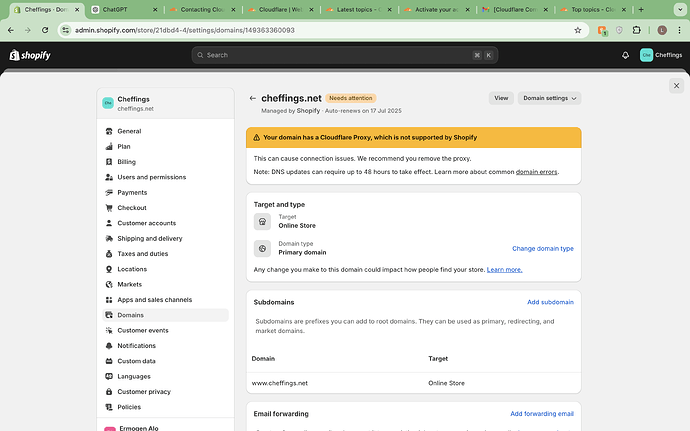Select Markets in settings sidebar
This screenshot has height=431, width=690.
point(130,284)
